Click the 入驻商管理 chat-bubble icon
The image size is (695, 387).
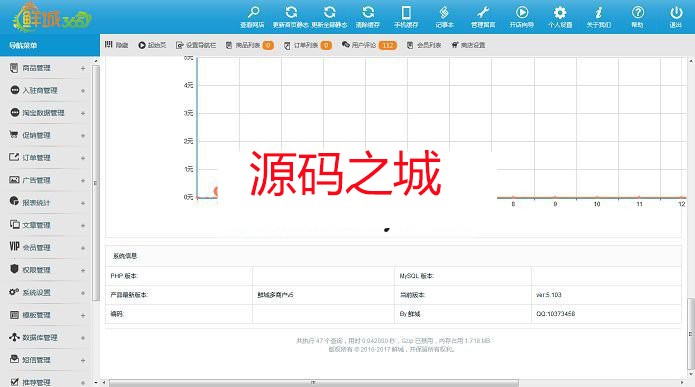(15, 90)
